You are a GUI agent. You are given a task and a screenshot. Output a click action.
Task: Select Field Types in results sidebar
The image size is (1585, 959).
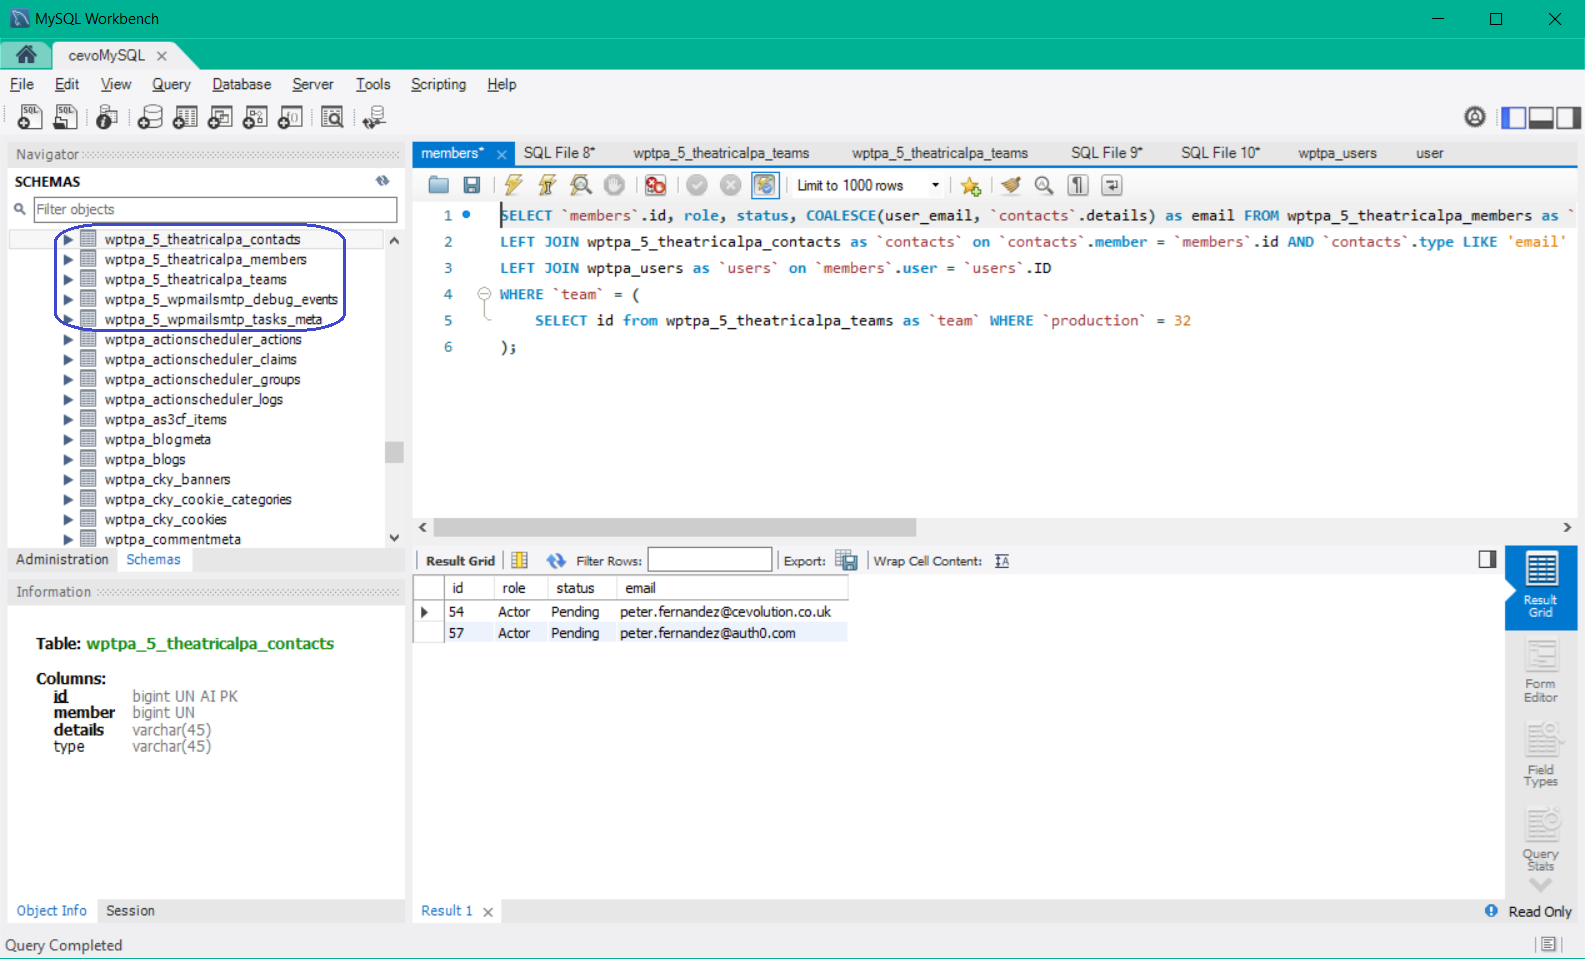tap(1541, 756)
